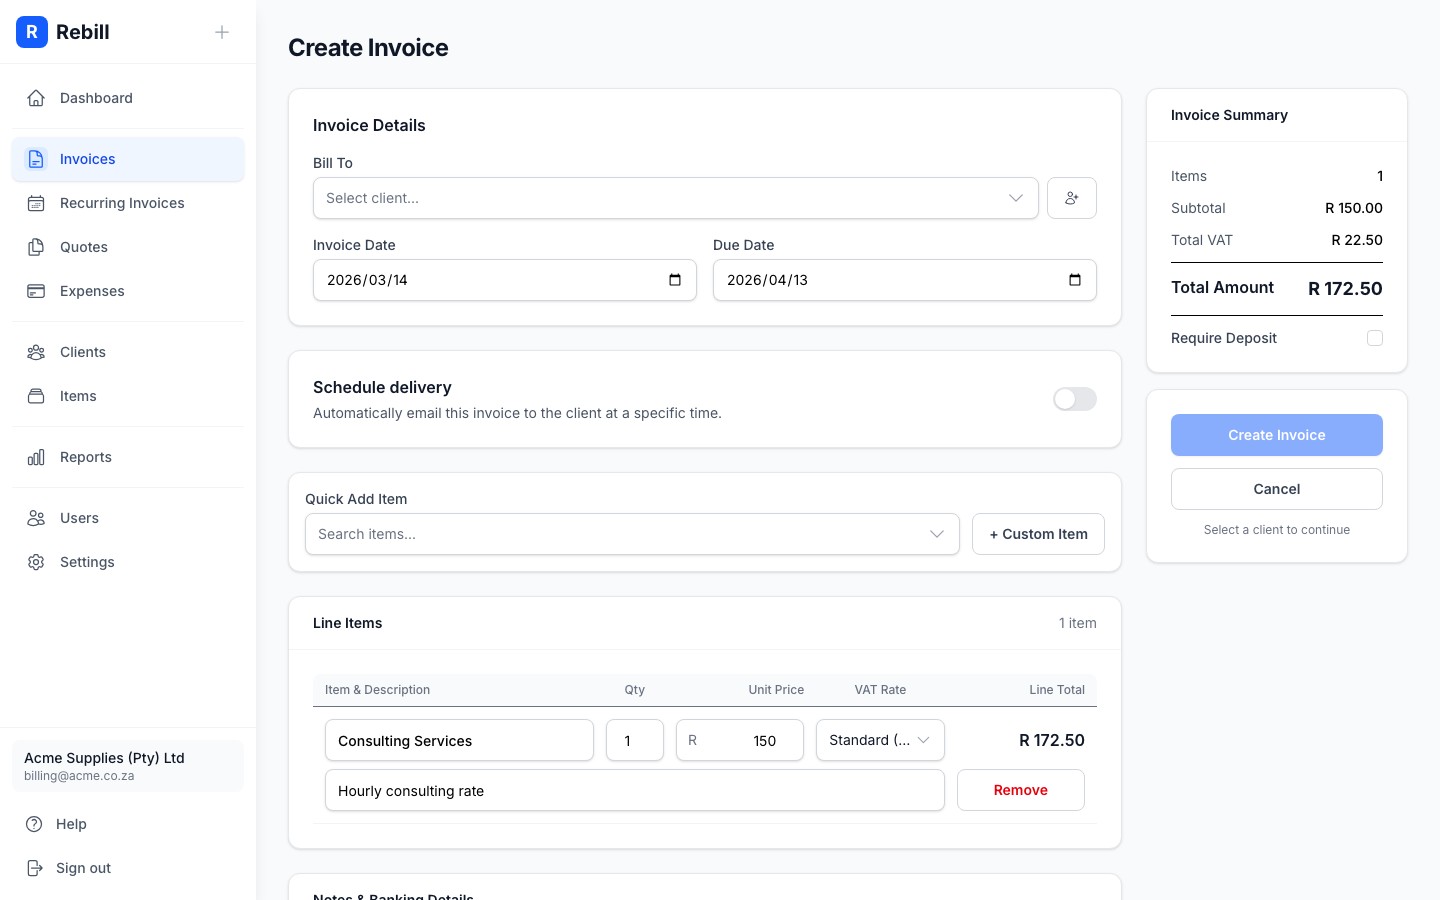Navigate to Settings in the sidebar
Screen dimensions: 1440x900
point(87,562)
